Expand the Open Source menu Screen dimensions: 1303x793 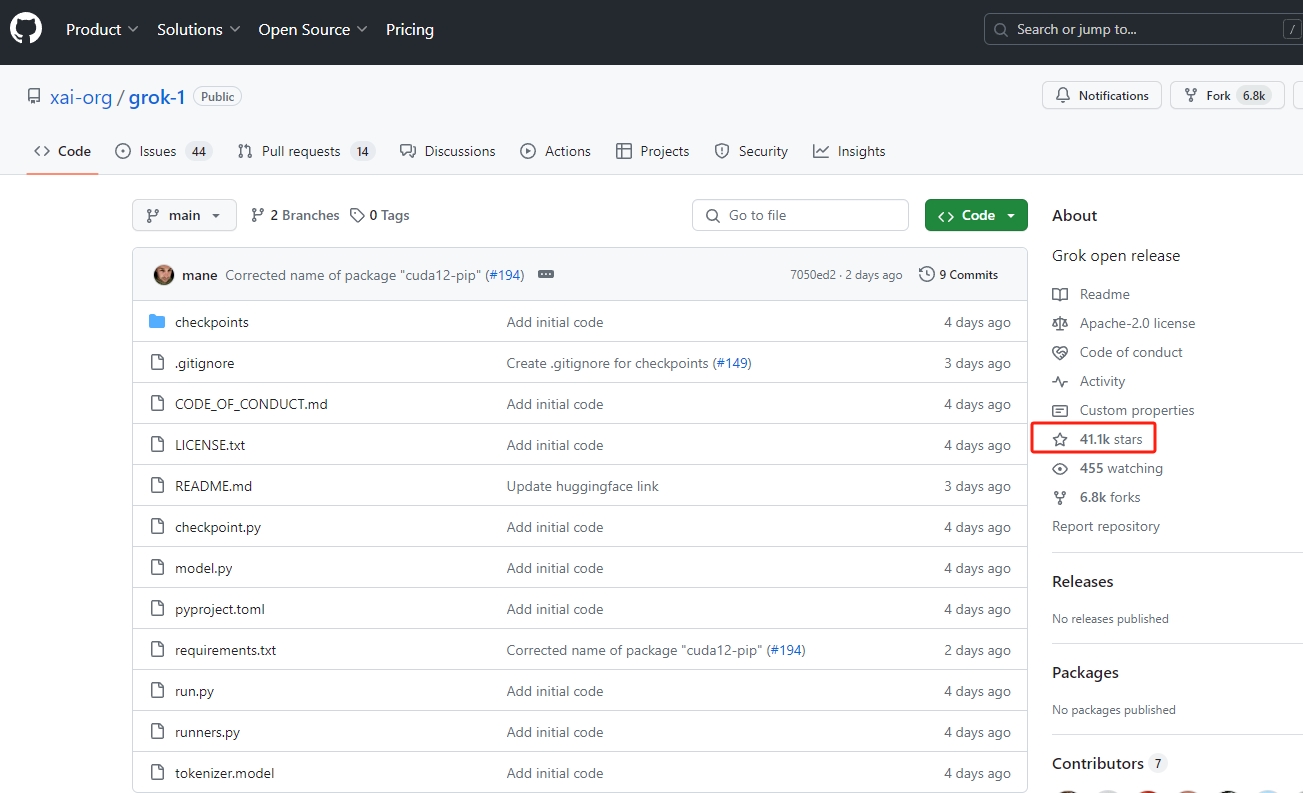(x=313, y=30)
